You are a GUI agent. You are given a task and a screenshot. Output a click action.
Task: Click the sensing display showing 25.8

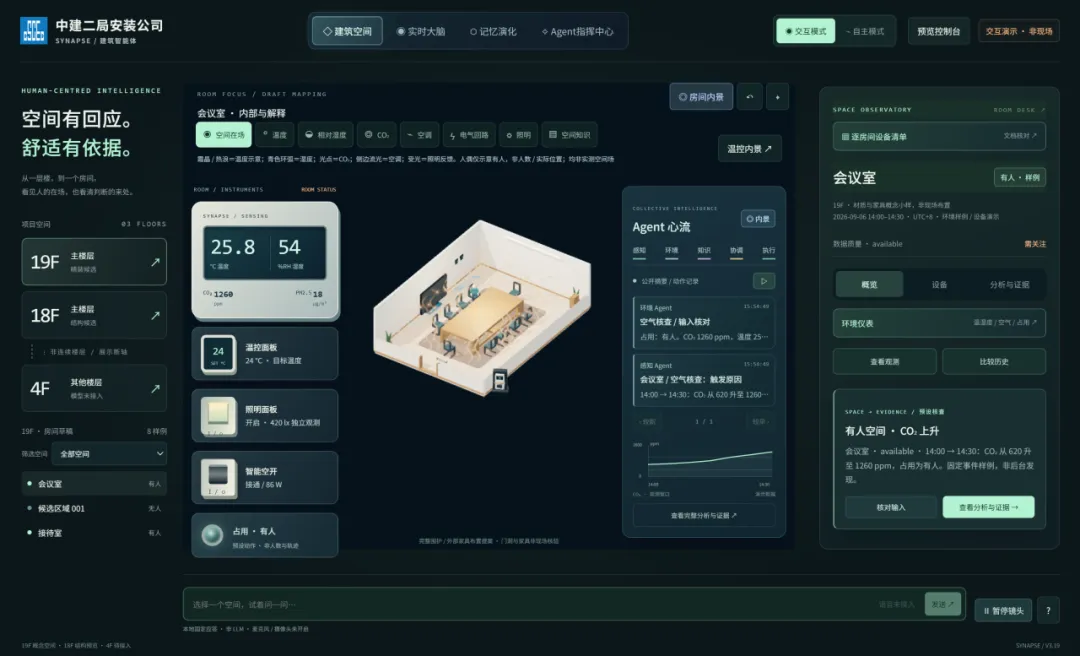[265, 254]
